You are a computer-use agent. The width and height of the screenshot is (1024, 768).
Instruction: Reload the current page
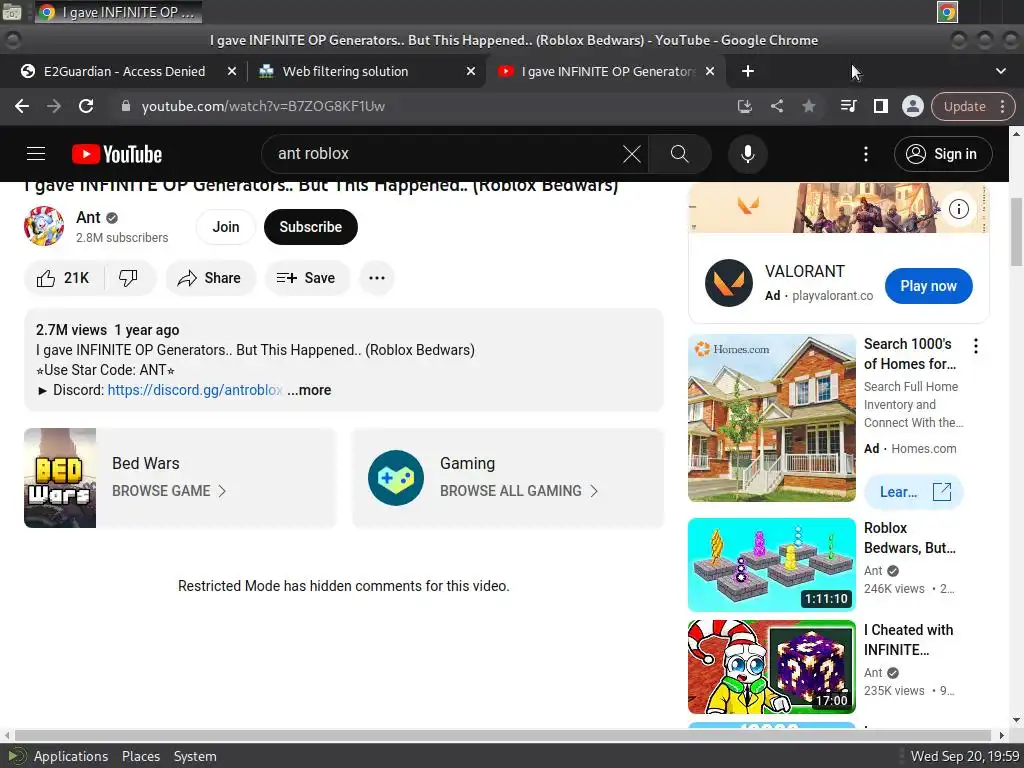click(86, 106)
